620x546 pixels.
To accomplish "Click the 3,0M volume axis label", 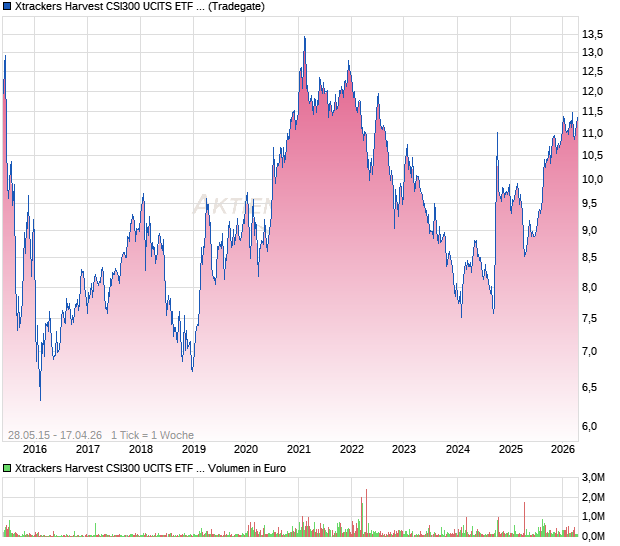I will (593, 478).
